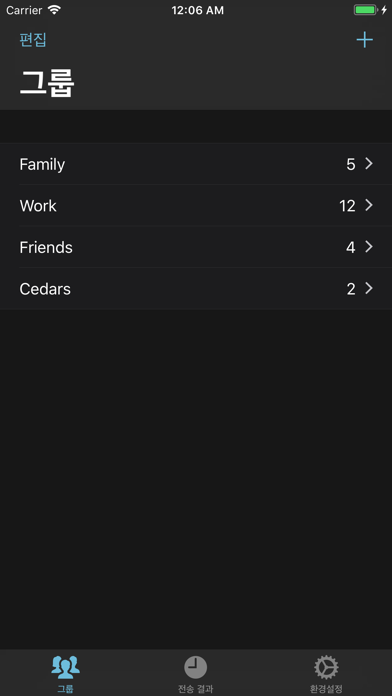392x696 pixels.
Task: Expand the Family row chevron
Action: coord(369,164)
